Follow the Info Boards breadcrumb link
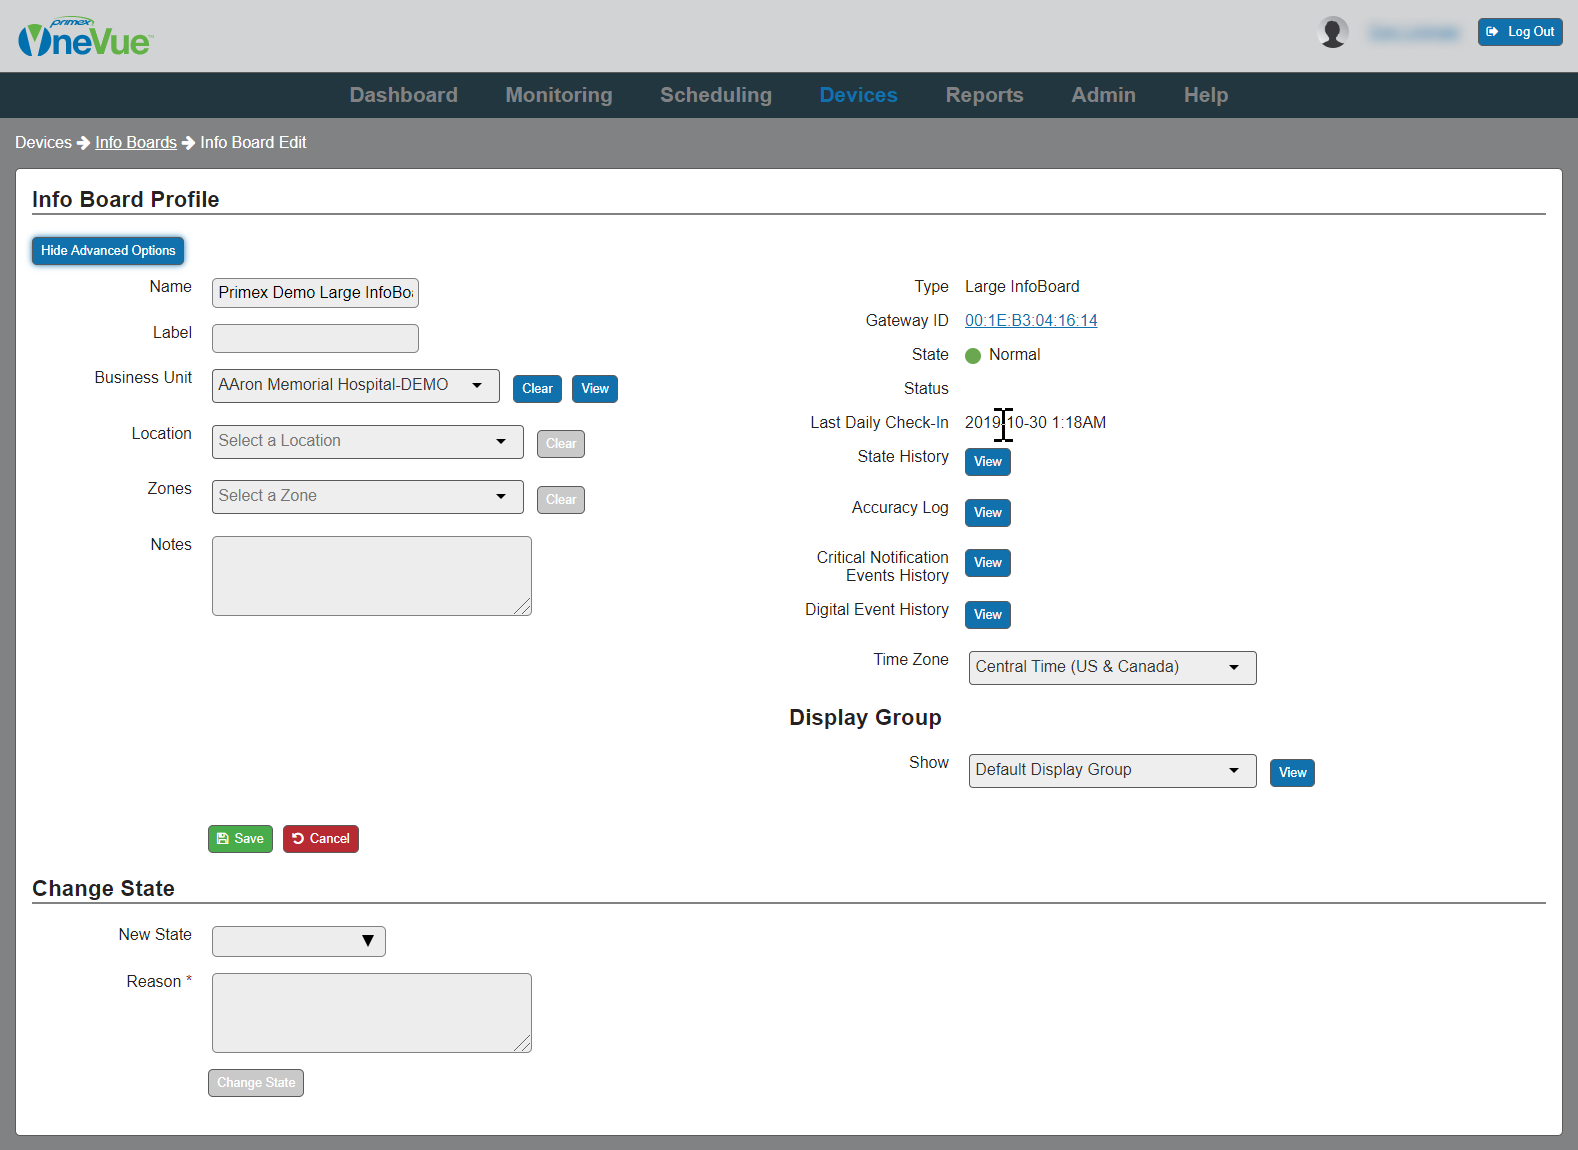 pyautogui.click(x=136, y=143)
